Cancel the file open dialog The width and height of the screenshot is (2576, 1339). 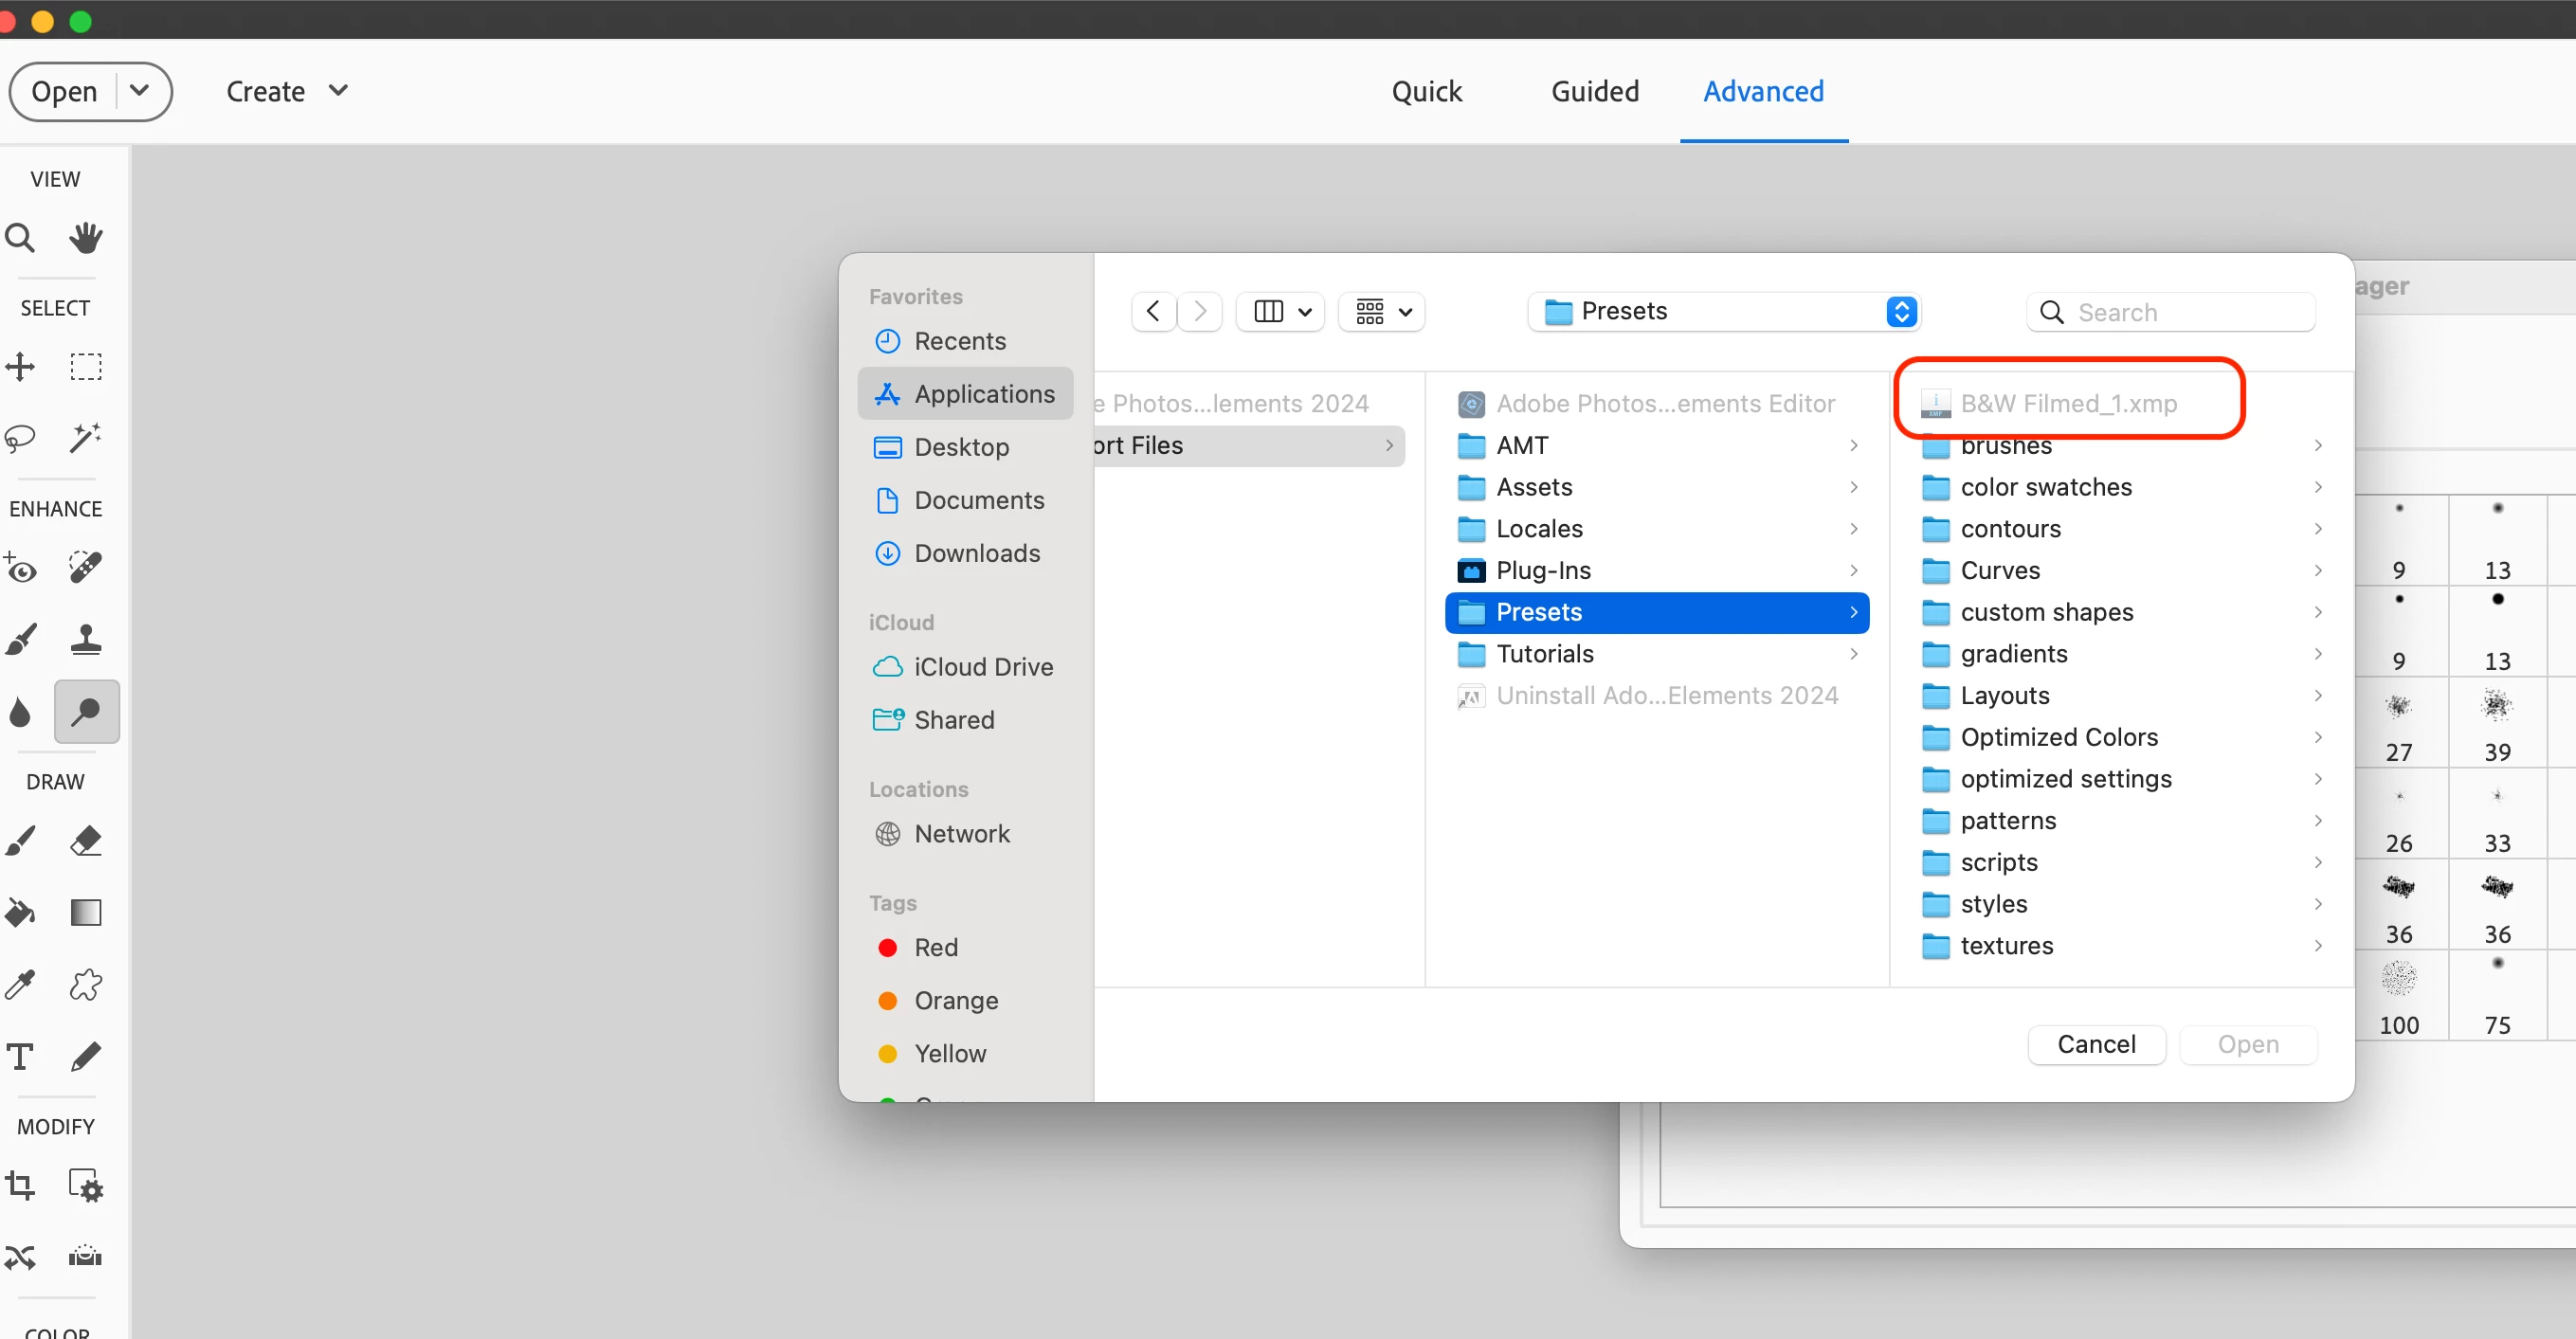pos(2096,1044)
